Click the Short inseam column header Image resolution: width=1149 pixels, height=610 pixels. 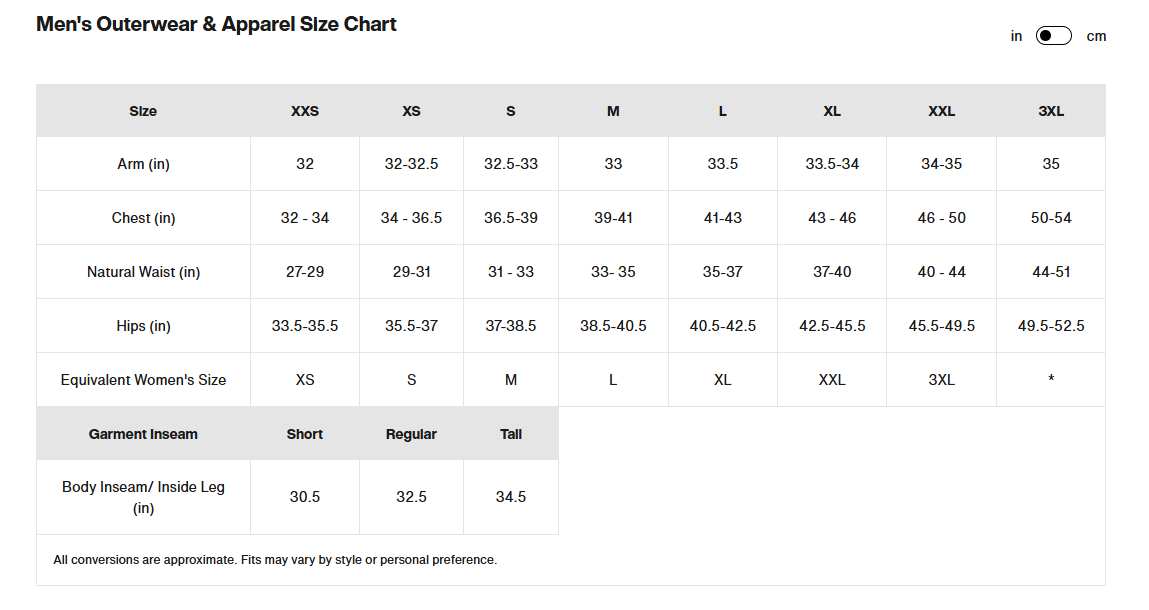point(305,434)
